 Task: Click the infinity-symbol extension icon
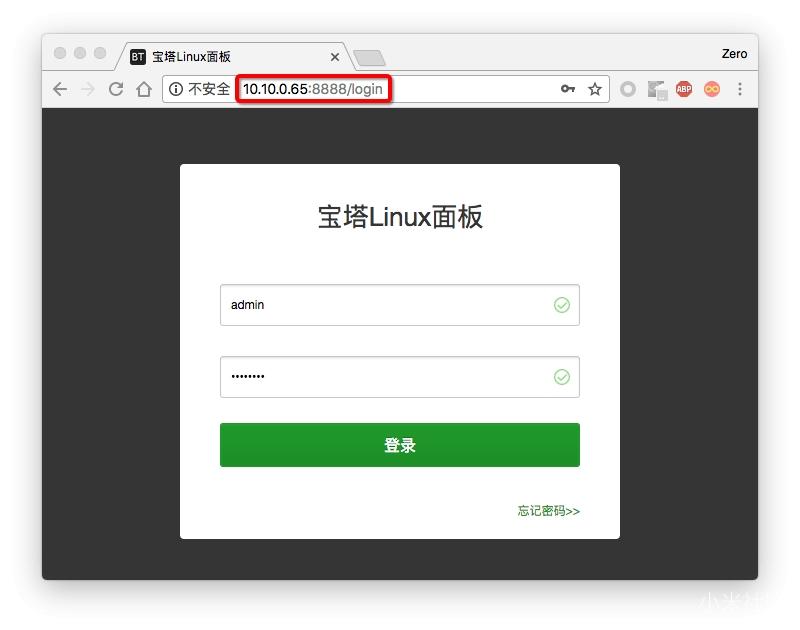pos(711,89)
